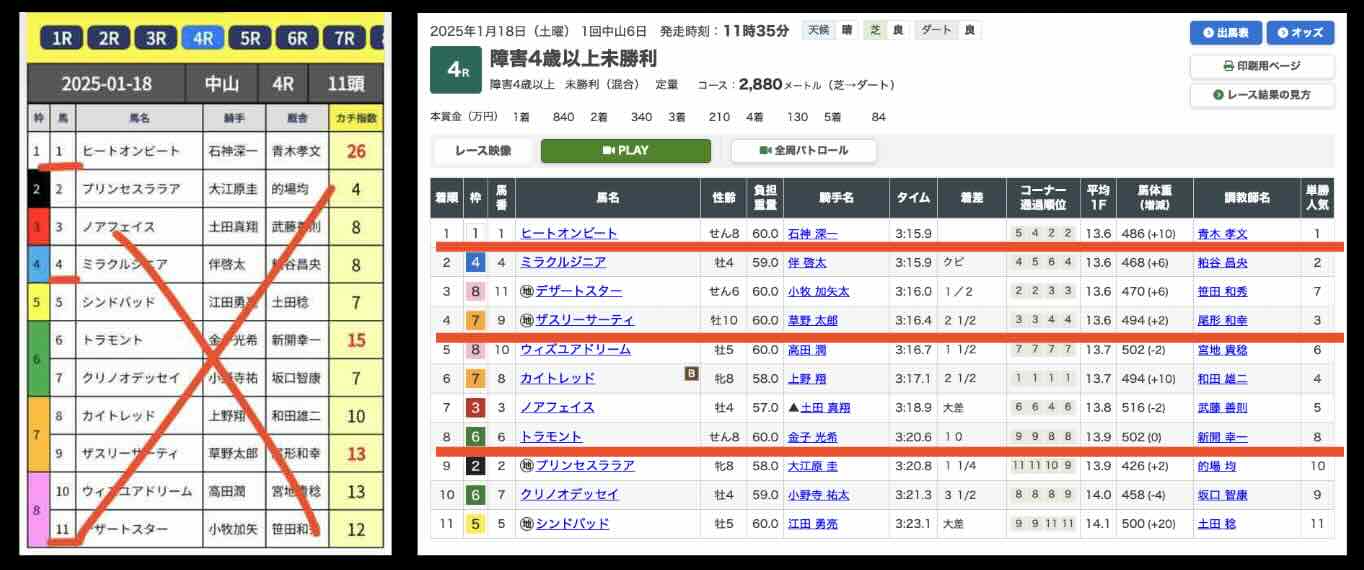Image resolution: width=1364 pixels, height=570 pixels.
Task: Open trainer 武藤 善則 link
Action: click(x=1222, y=407)
